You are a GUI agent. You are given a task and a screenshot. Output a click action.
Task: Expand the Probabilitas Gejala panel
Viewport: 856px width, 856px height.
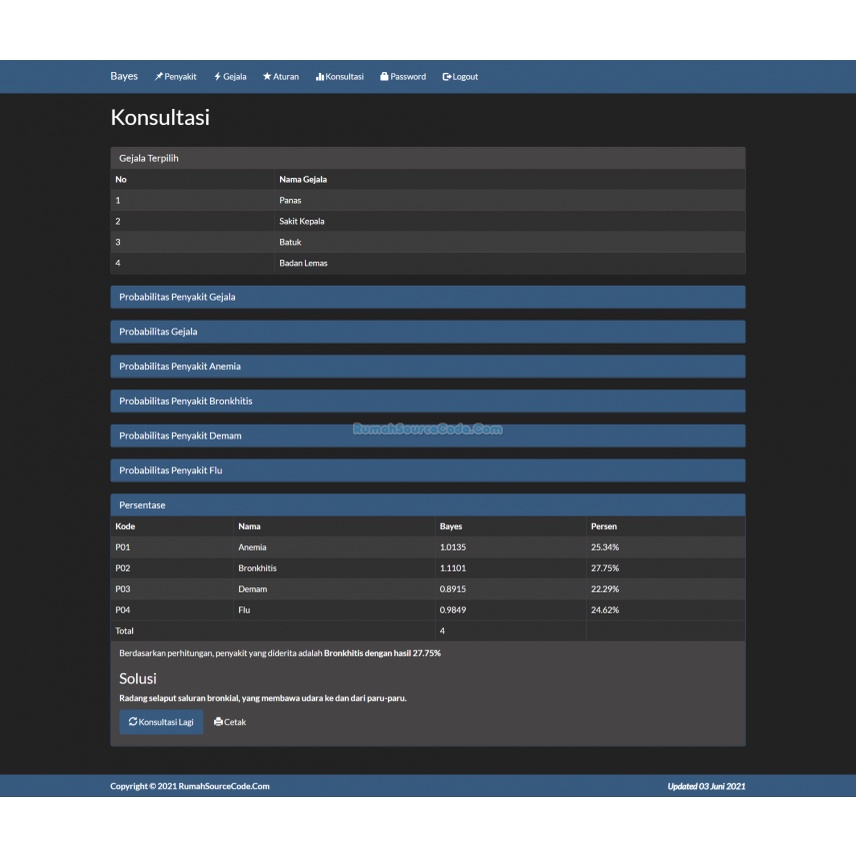(428, 331)
